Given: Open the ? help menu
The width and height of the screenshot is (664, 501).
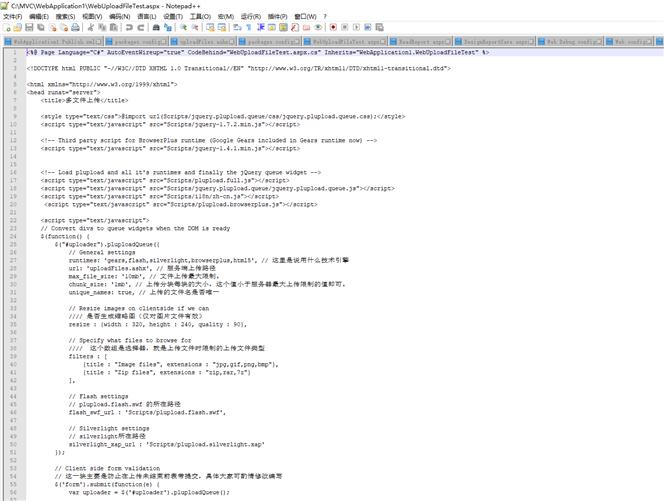Looking at the screenshot, I should pyautogui.click(x=325, y=17).
